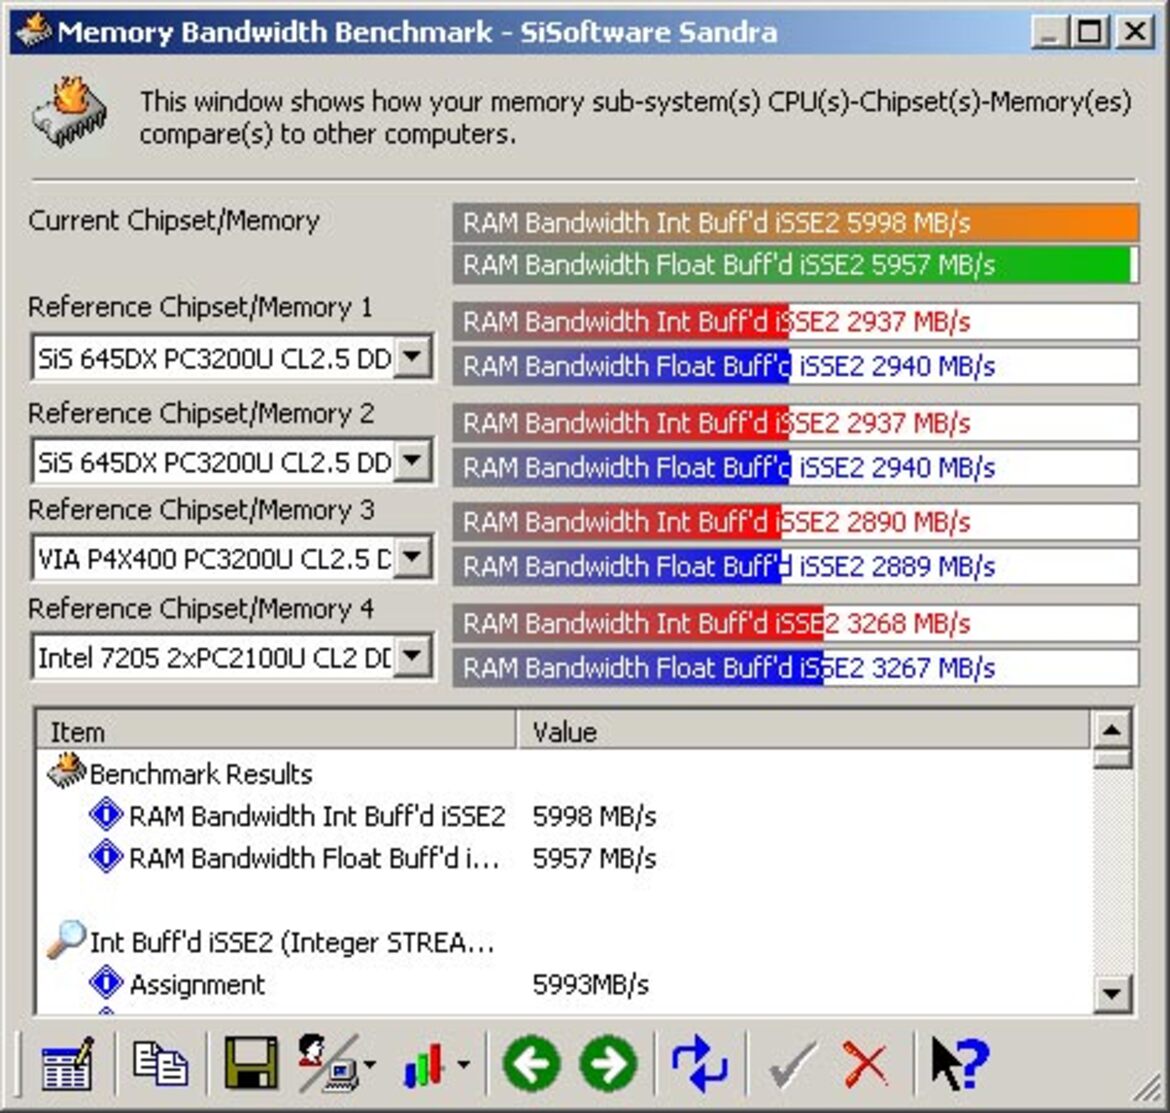
Task: Click the Benchmark Results chip icon
Action: (66, 771)
